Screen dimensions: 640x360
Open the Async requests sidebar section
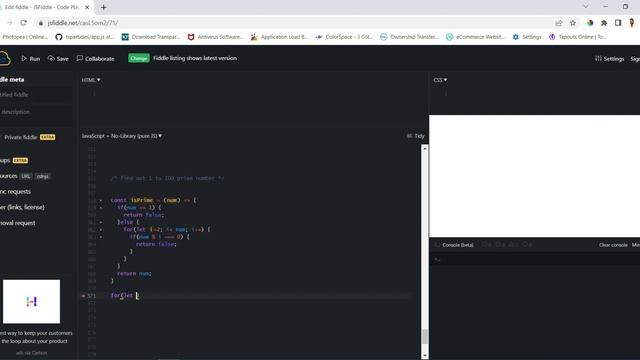click(x=16, y=191)
